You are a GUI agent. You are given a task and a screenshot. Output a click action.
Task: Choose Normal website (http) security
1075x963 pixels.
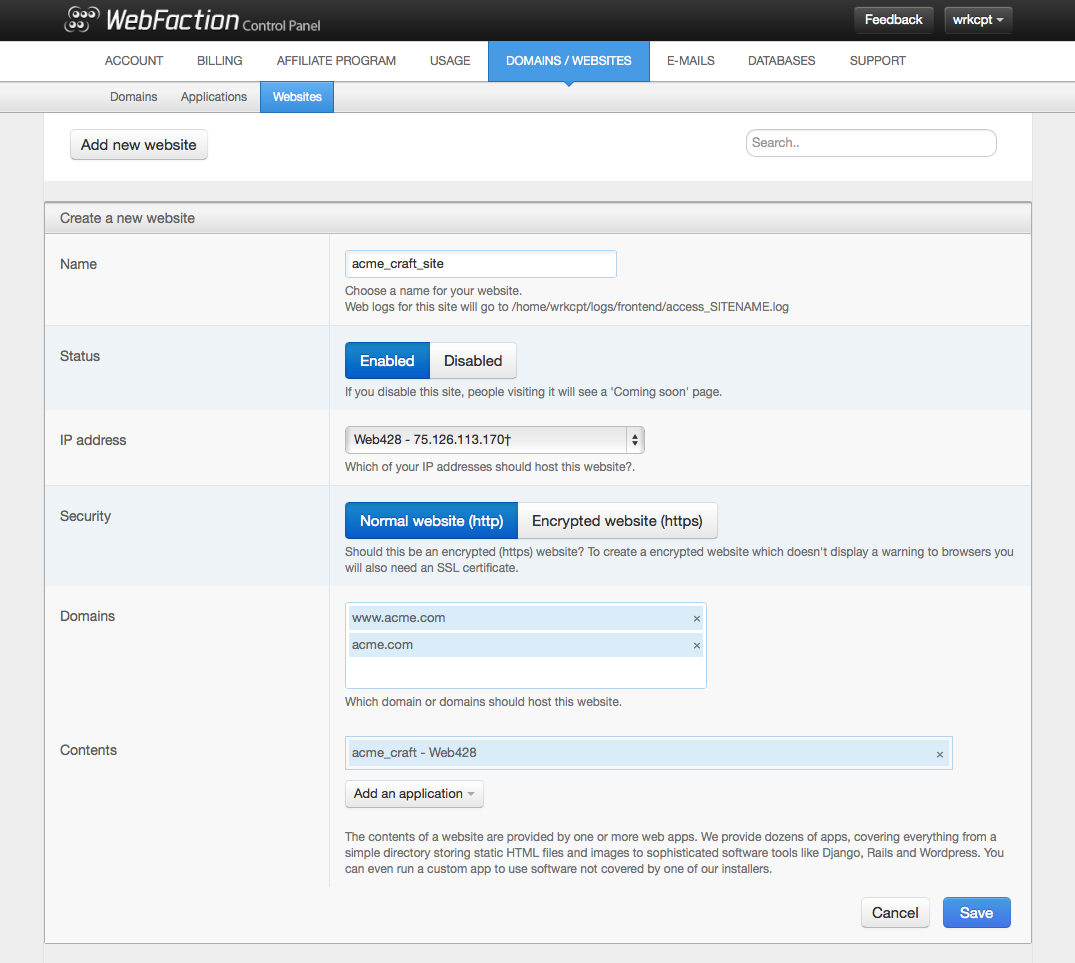431,521
